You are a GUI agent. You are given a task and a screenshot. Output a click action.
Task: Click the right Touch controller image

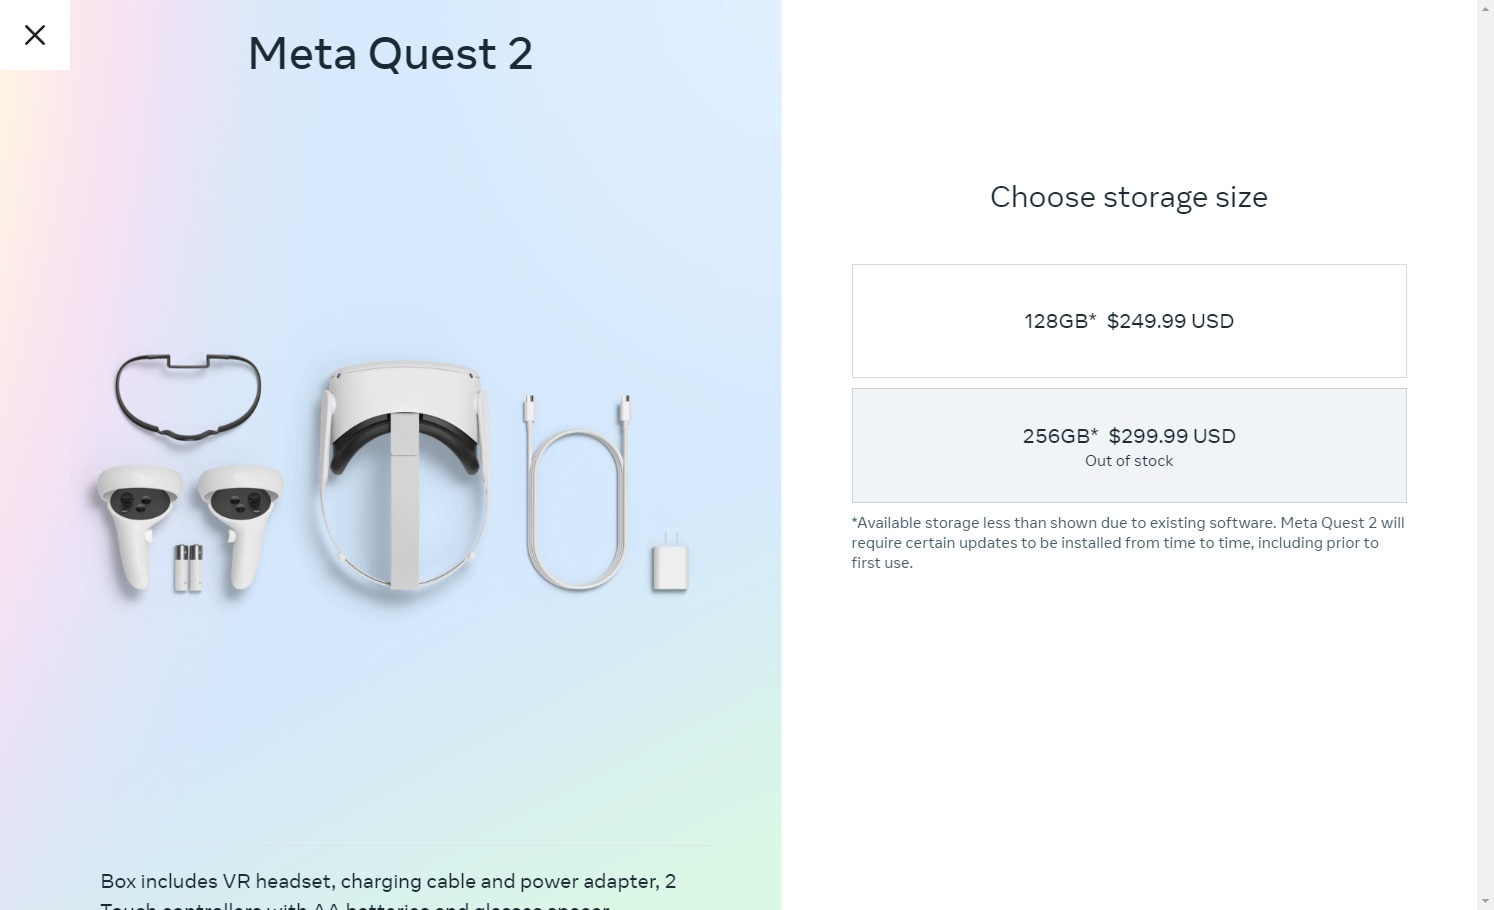(x=240, y=522)
